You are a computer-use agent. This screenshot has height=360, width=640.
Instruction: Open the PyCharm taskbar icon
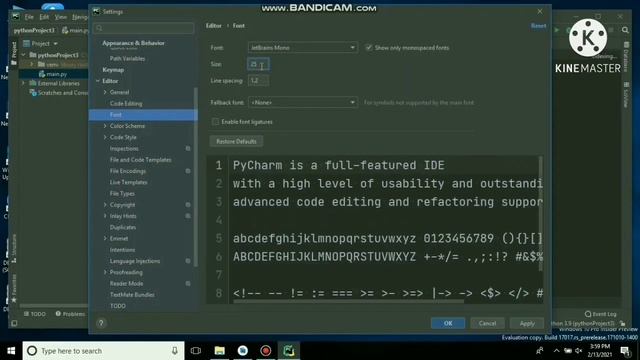coord(289,351)
